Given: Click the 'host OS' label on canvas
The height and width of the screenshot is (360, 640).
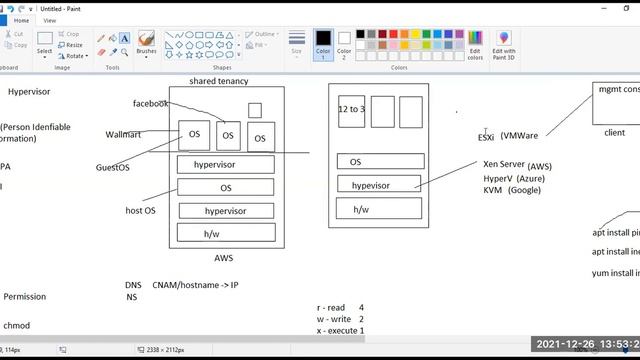Looking at the screenshot, I should click(x=140, y=211).
